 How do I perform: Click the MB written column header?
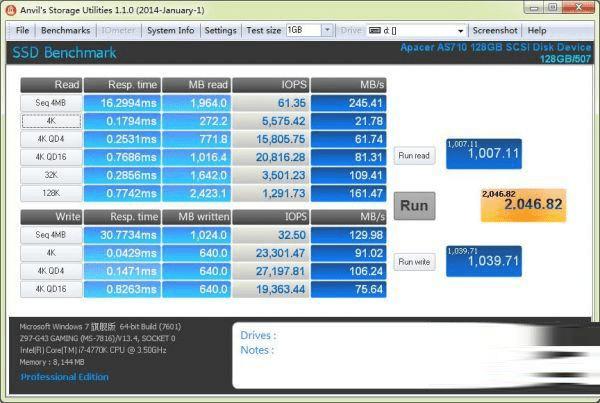click(x=196, y=217)
